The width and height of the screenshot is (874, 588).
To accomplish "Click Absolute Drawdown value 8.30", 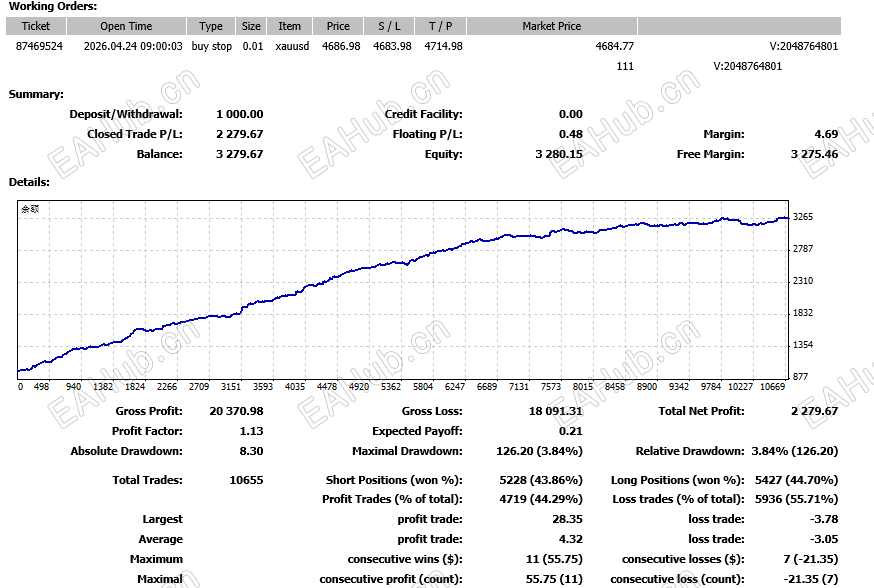I will click(251, 451).
